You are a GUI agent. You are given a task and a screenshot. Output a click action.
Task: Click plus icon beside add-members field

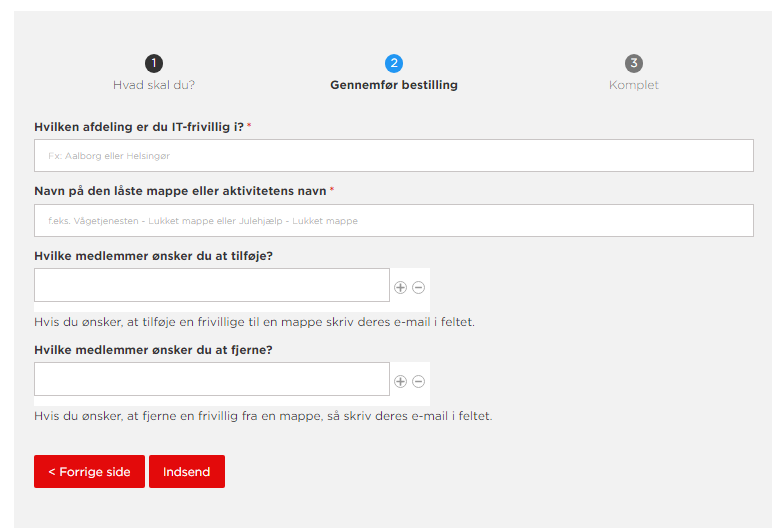pyautogui.click(x=400, y=287)
